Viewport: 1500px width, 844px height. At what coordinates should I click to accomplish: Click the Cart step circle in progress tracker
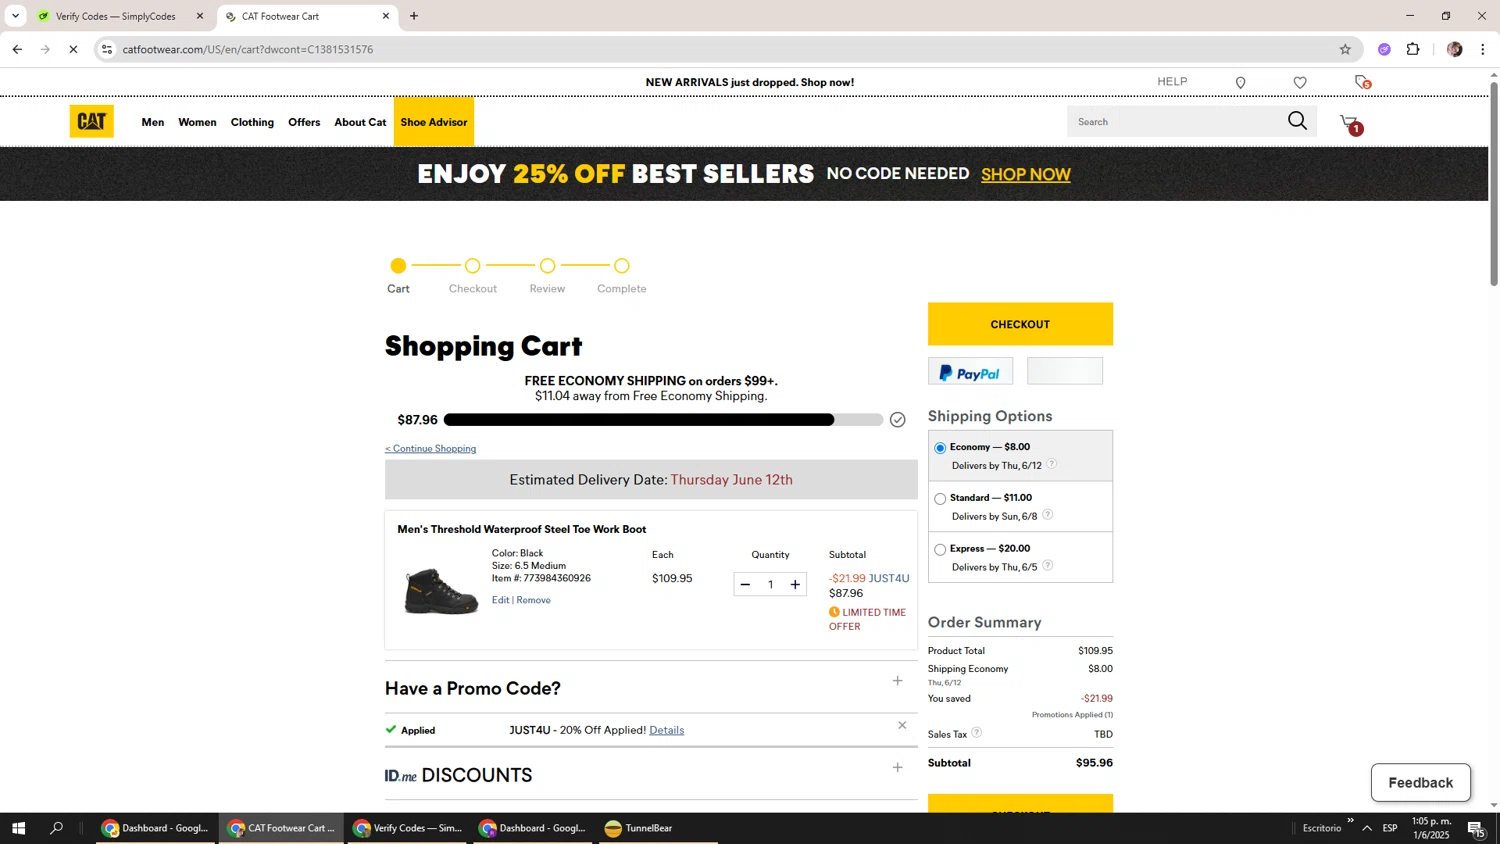pyautogui.click(x=398, y=266)
